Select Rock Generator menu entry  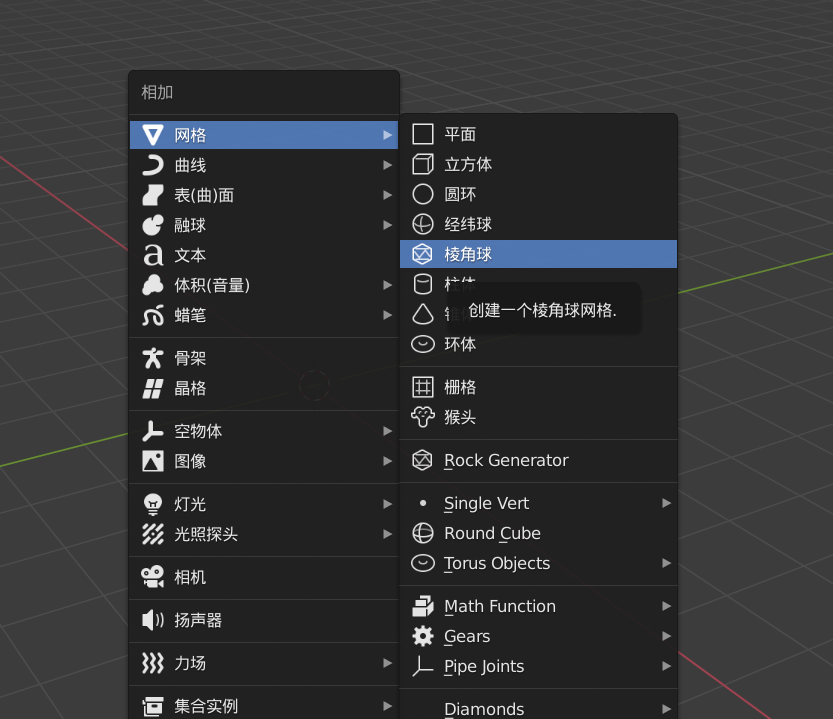coord(538,460)
